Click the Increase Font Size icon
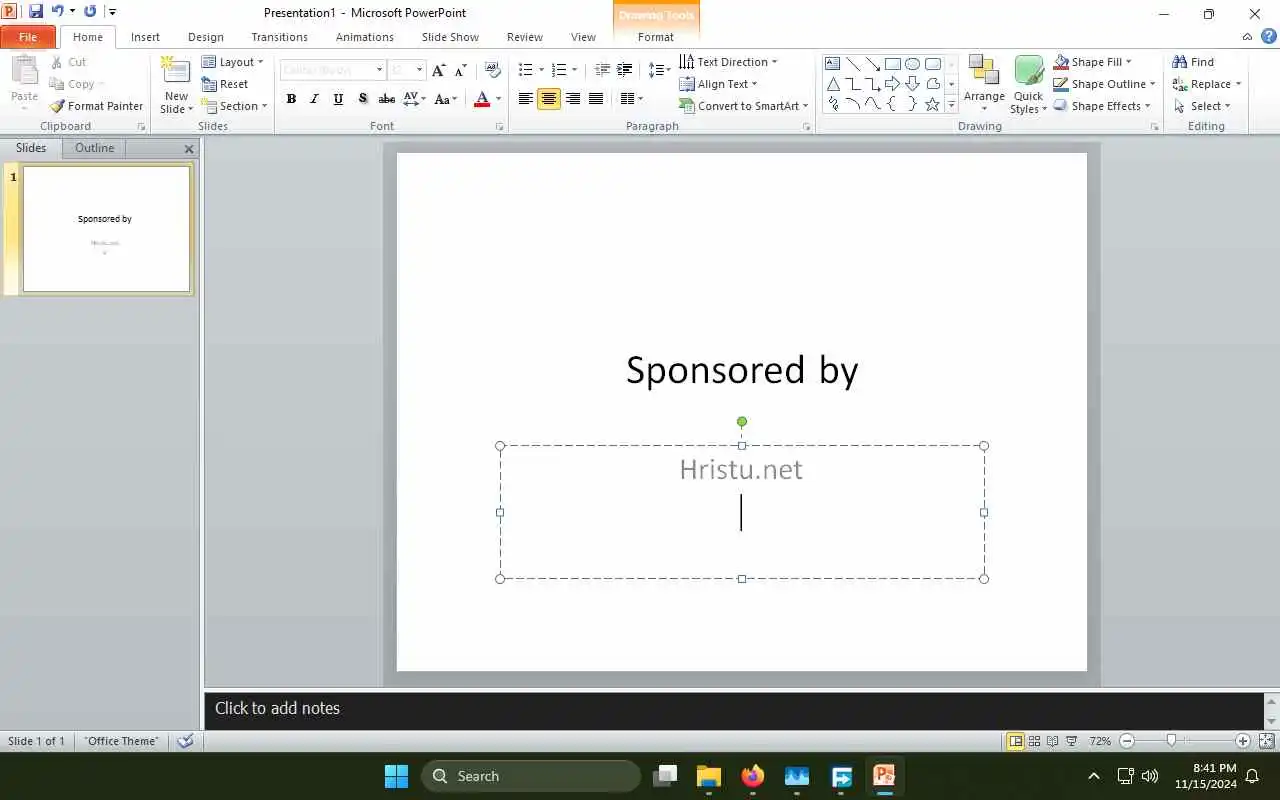 (438, 70)
